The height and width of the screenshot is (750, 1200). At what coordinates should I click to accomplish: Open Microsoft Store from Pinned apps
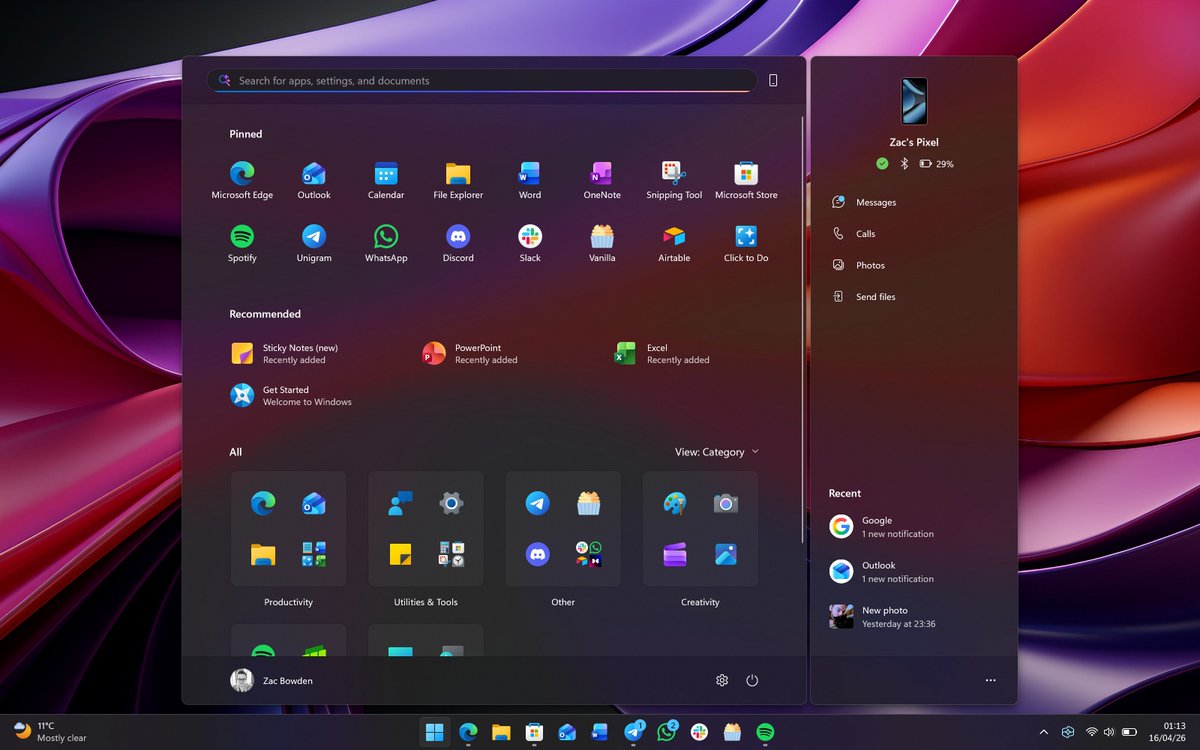pos(746,180)
